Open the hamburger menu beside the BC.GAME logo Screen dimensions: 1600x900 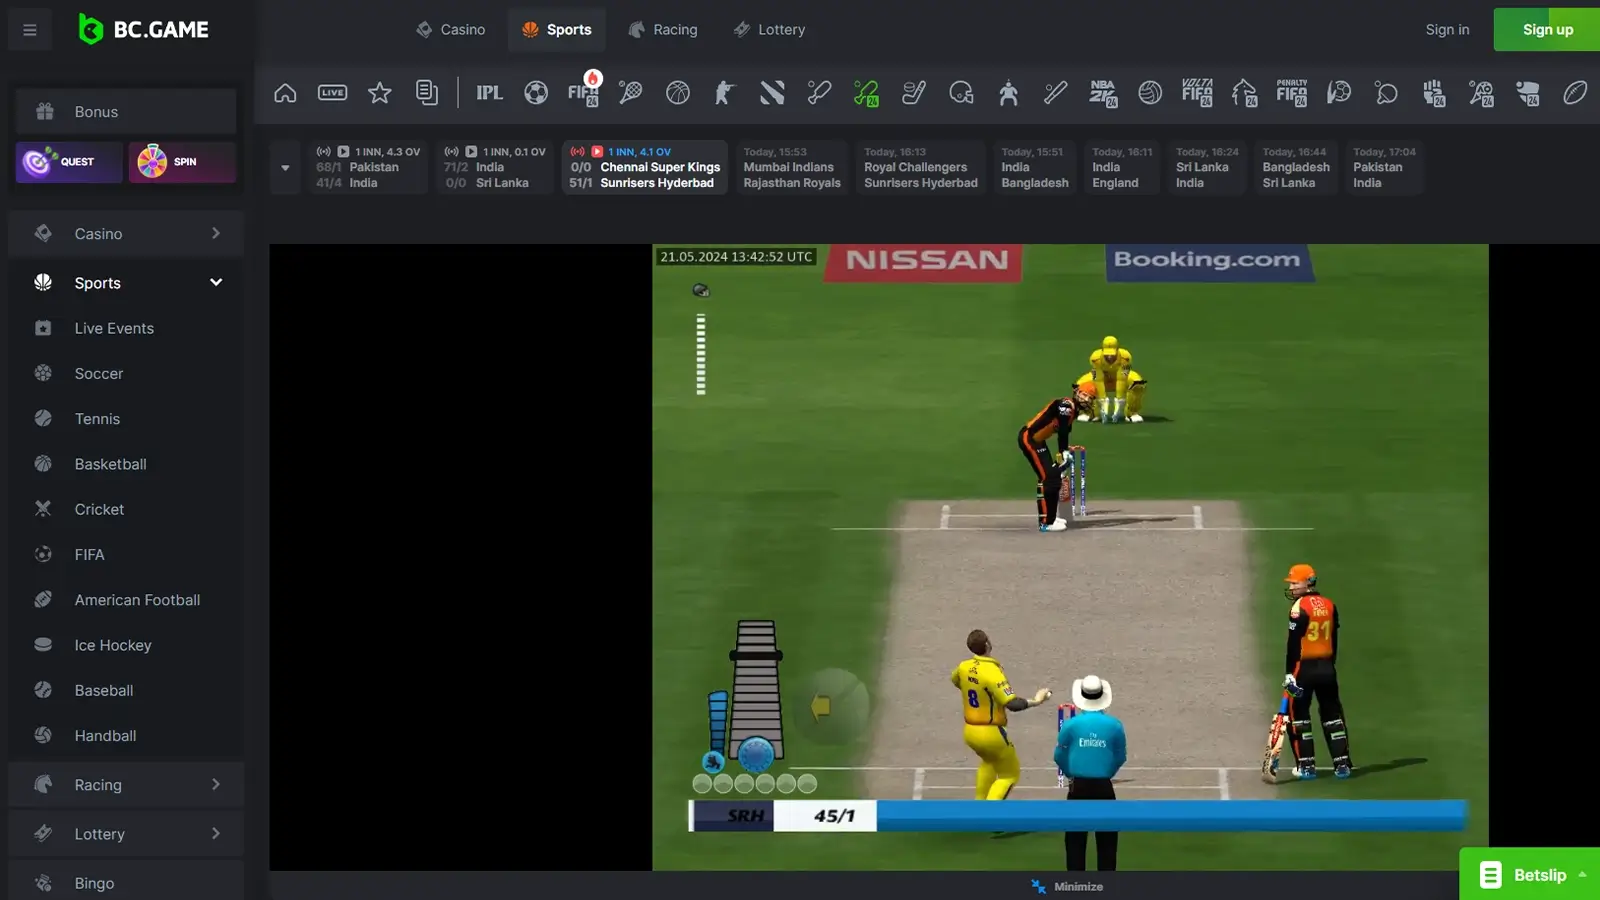[x=30, y=30]
